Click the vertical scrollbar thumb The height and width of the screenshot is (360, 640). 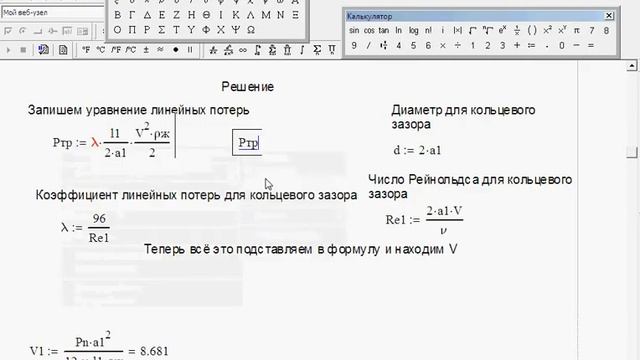(632, 151)
